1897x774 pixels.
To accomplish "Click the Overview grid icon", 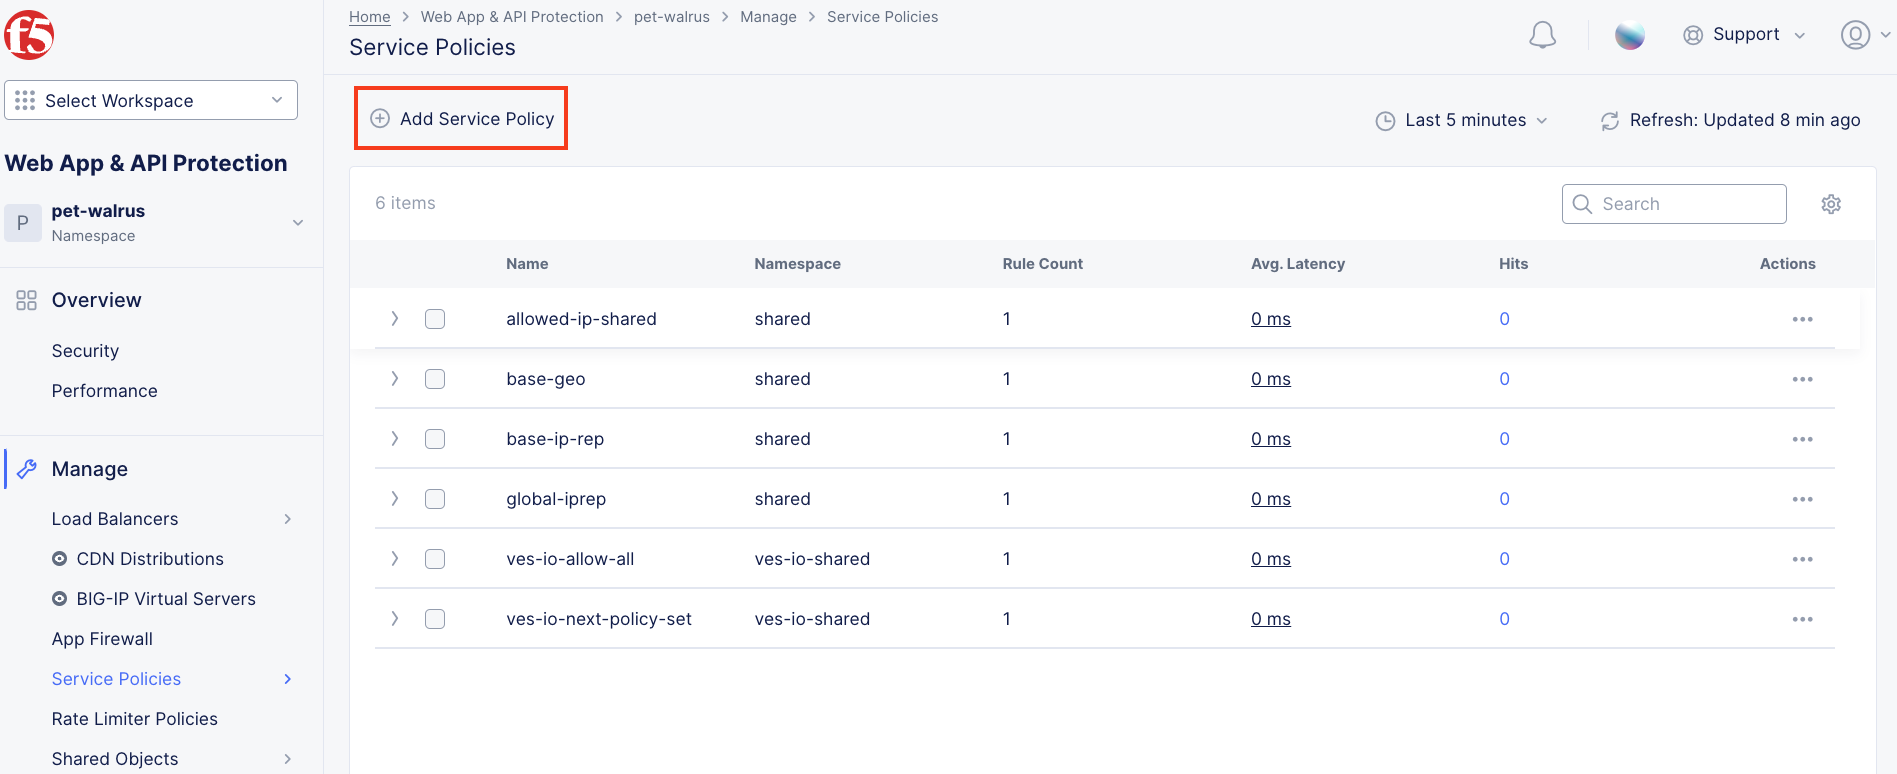I will point(27,300).
